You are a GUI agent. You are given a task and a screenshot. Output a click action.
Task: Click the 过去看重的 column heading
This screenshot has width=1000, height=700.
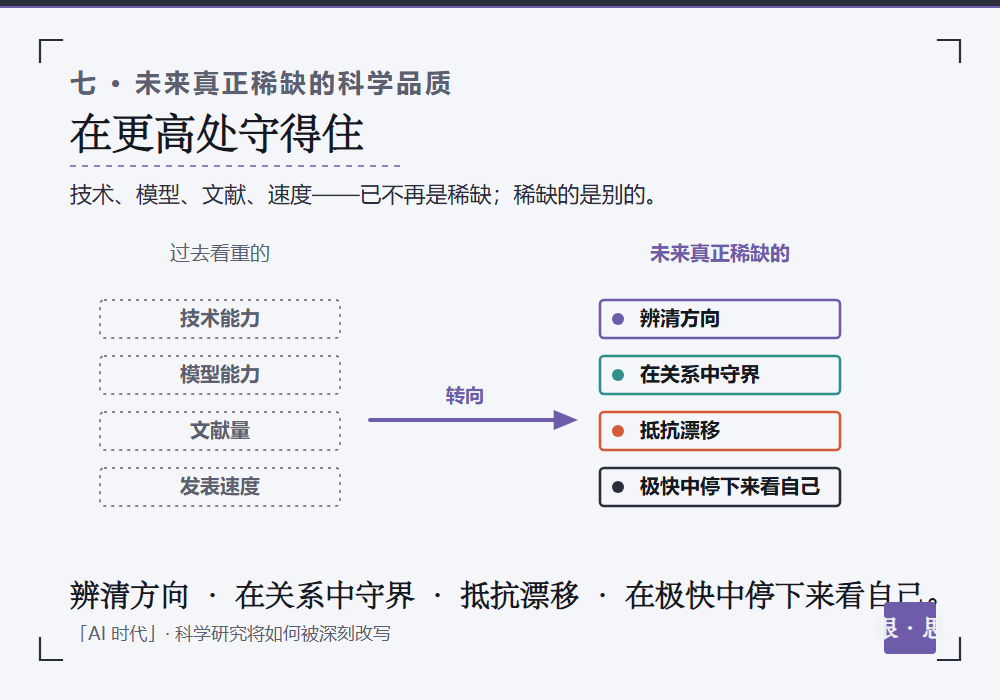220,254
